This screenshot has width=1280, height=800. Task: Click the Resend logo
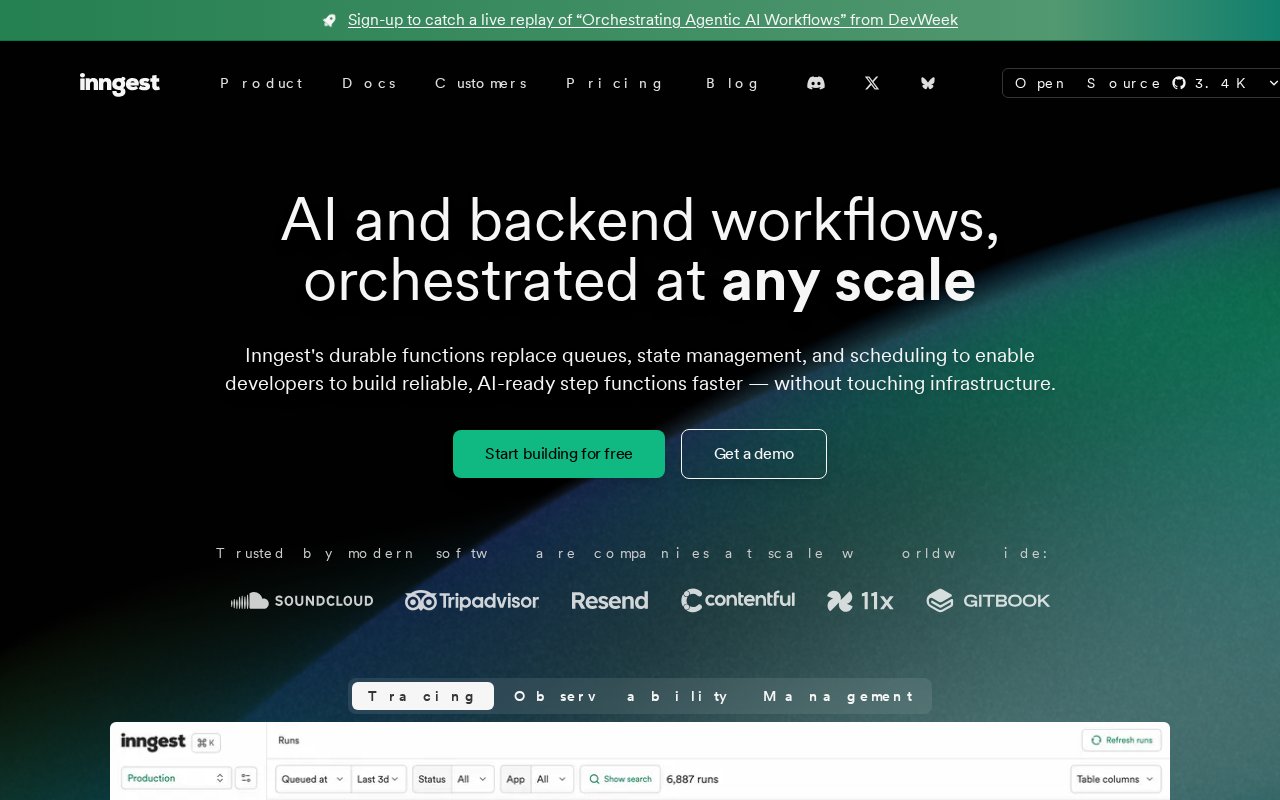[610, 601]
